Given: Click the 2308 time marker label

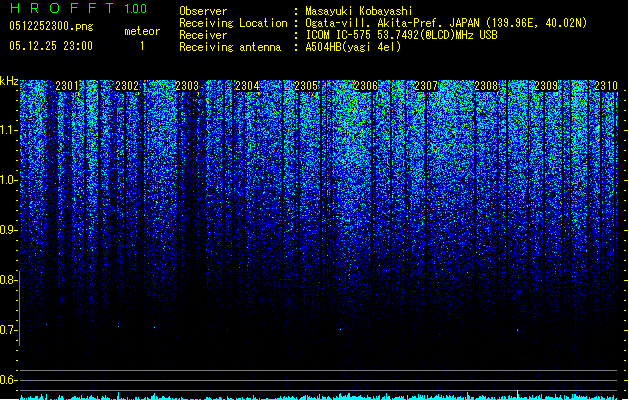Looking at the screenshot, I should (x=486, y=86).
